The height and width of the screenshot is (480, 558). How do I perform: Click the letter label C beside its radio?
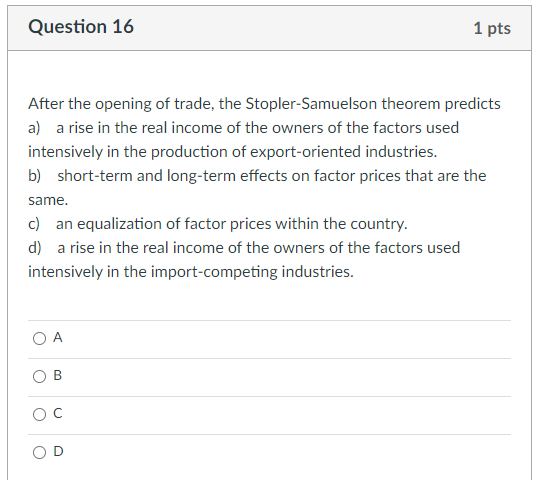[58, 413]
